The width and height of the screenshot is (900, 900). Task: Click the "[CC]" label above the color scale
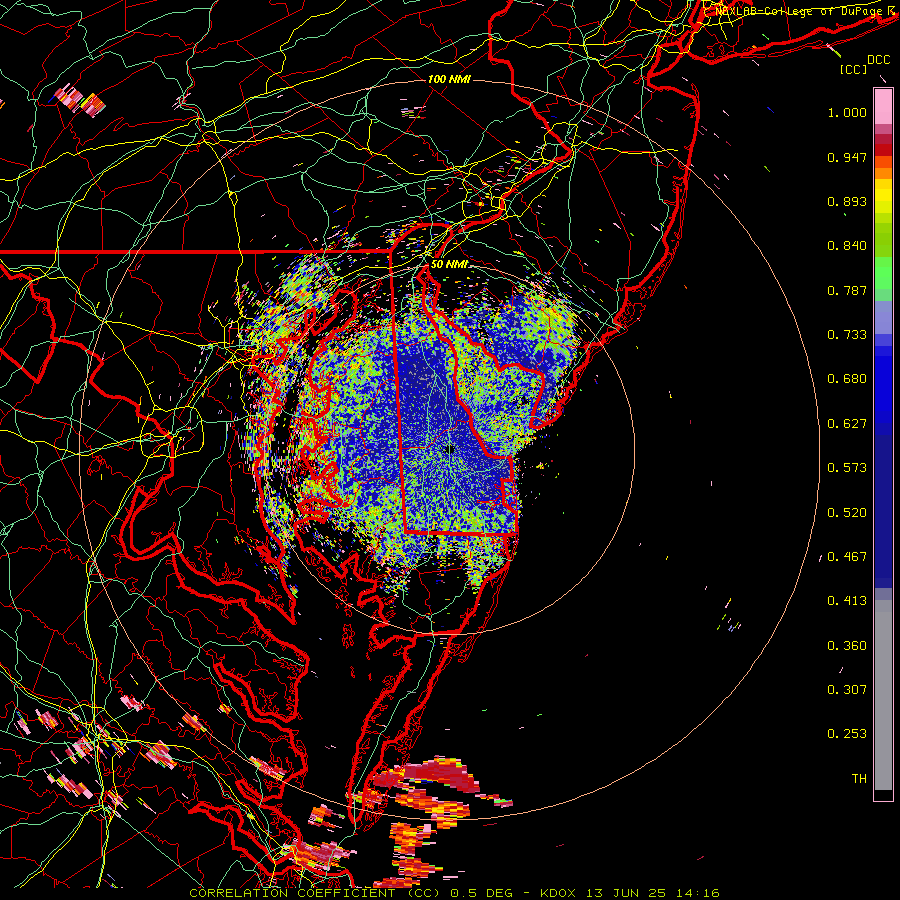853,69
